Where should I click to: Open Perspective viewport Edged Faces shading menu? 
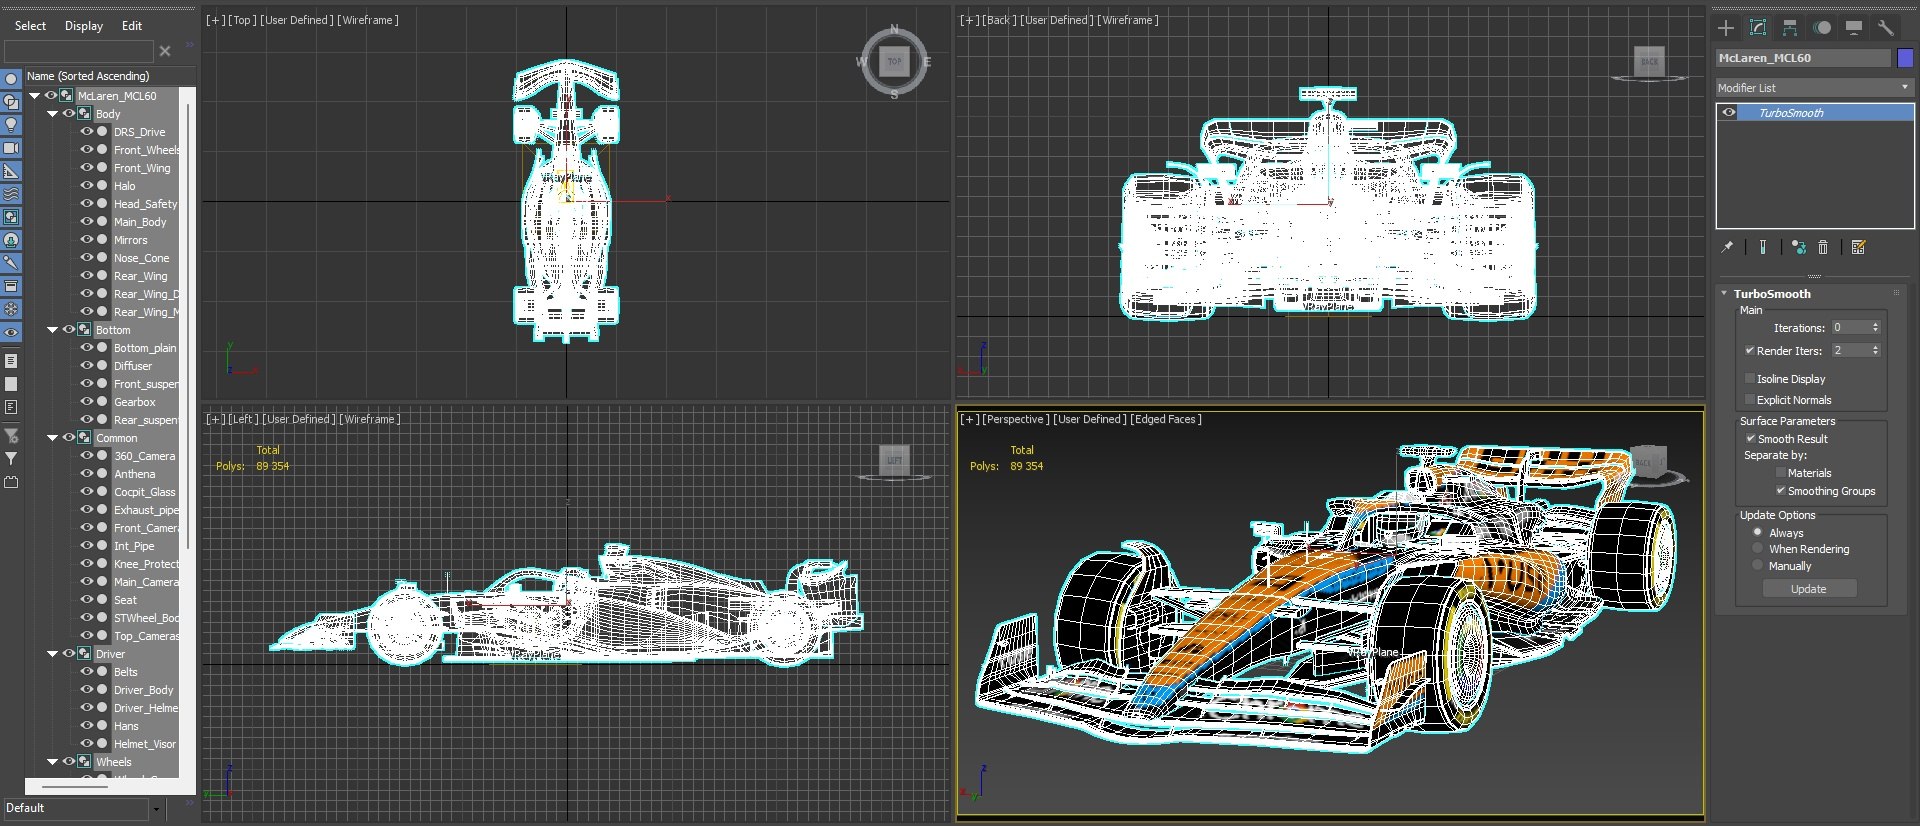pos(1166,419)
